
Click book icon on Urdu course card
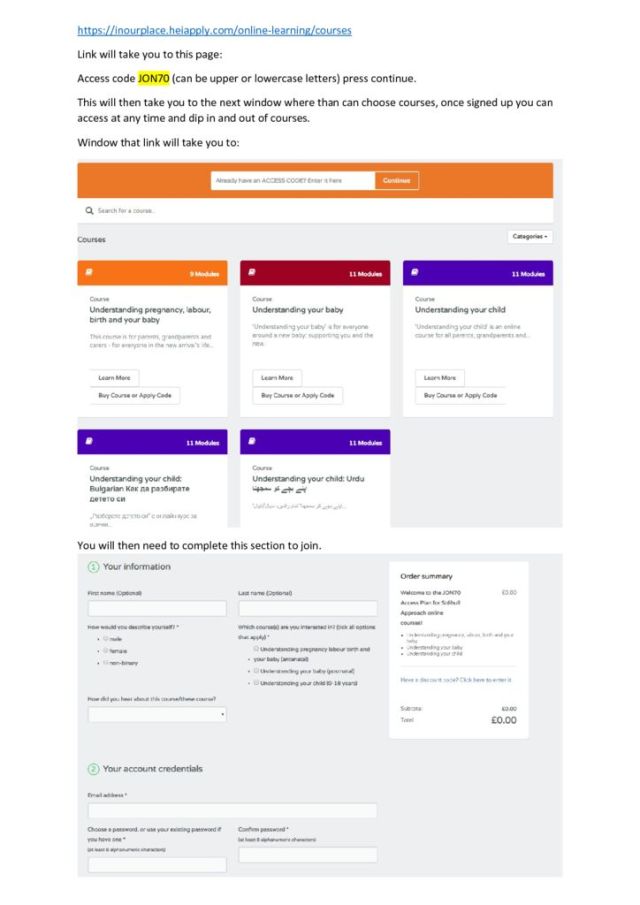coord(252,441)
